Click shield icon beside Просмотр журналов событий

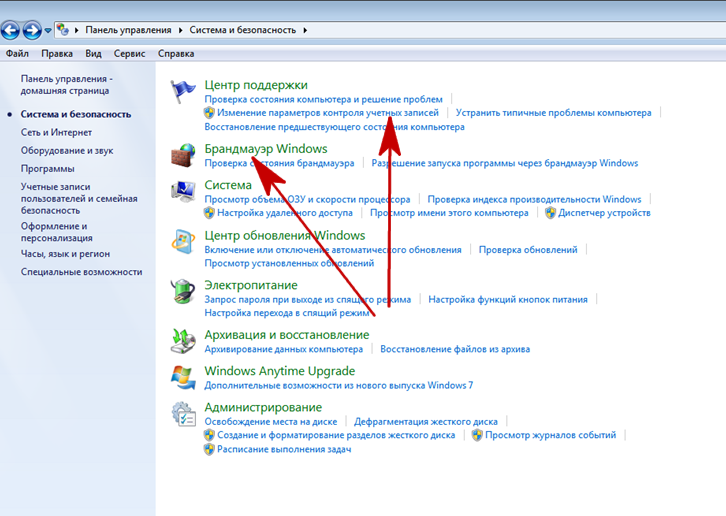(x=477, y=435)
